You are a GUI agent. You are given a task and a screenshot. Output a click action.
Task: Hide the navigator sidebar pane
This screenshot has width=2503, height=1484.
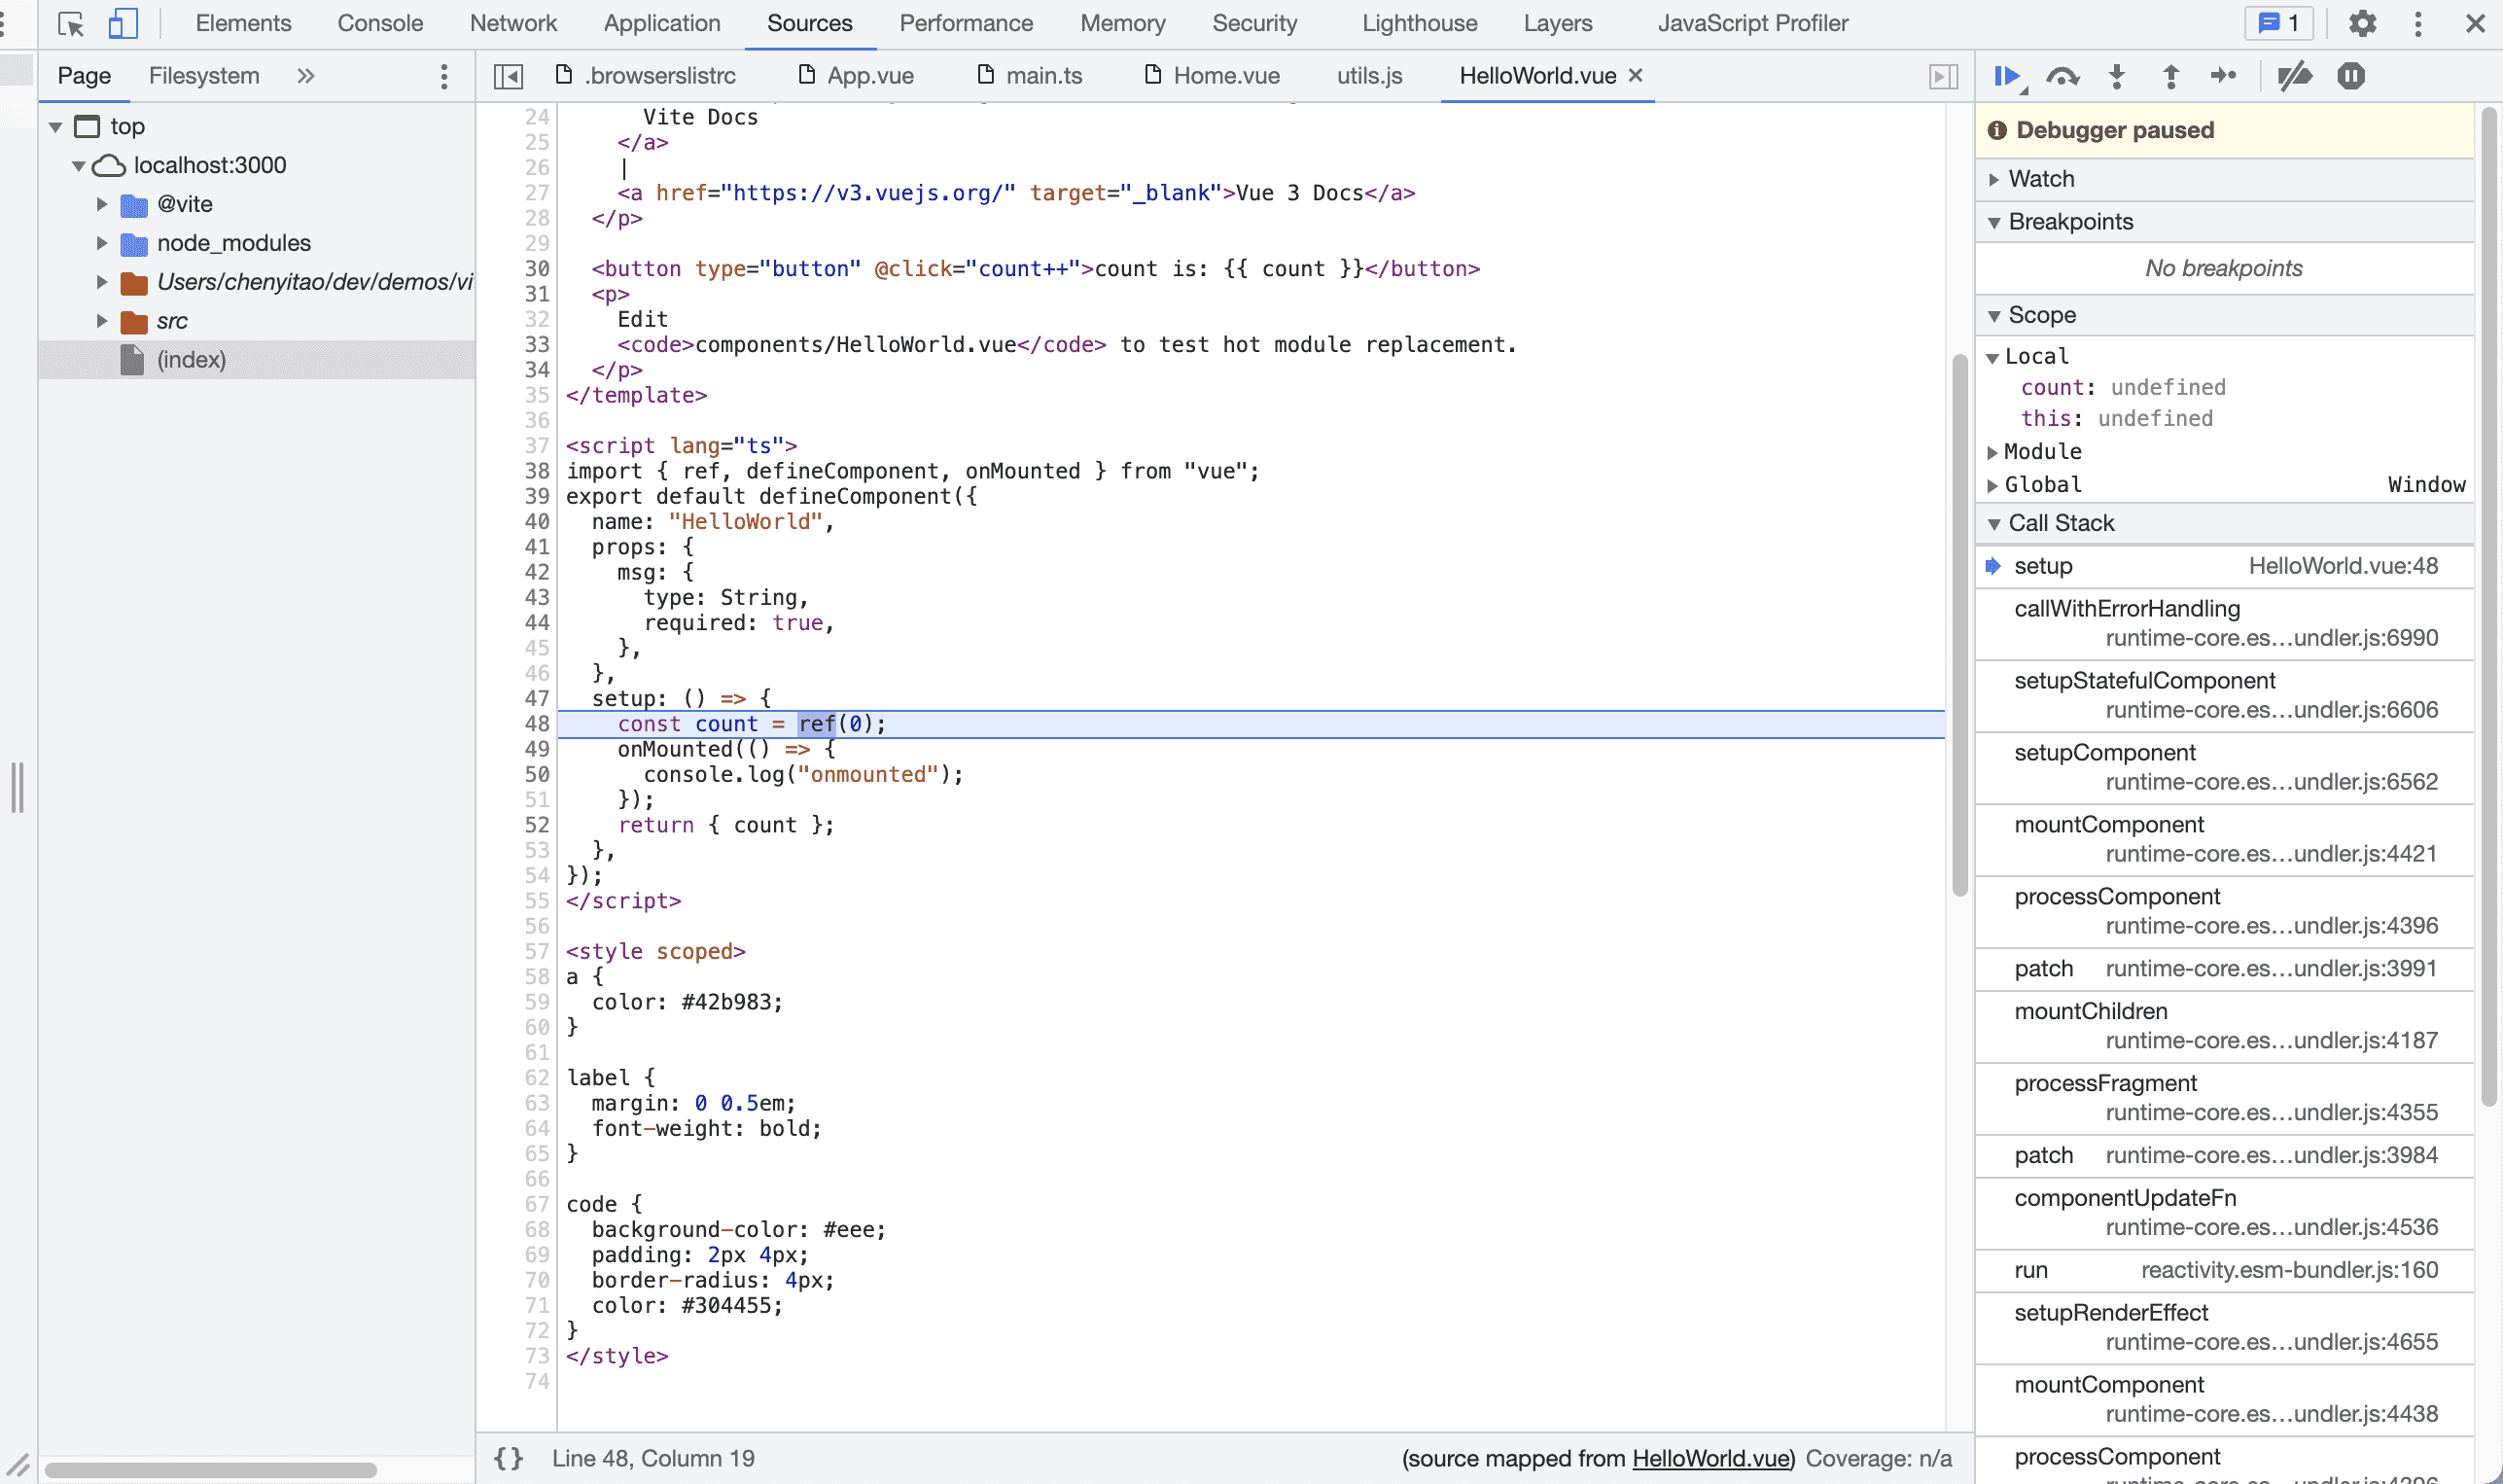point(508,76)
